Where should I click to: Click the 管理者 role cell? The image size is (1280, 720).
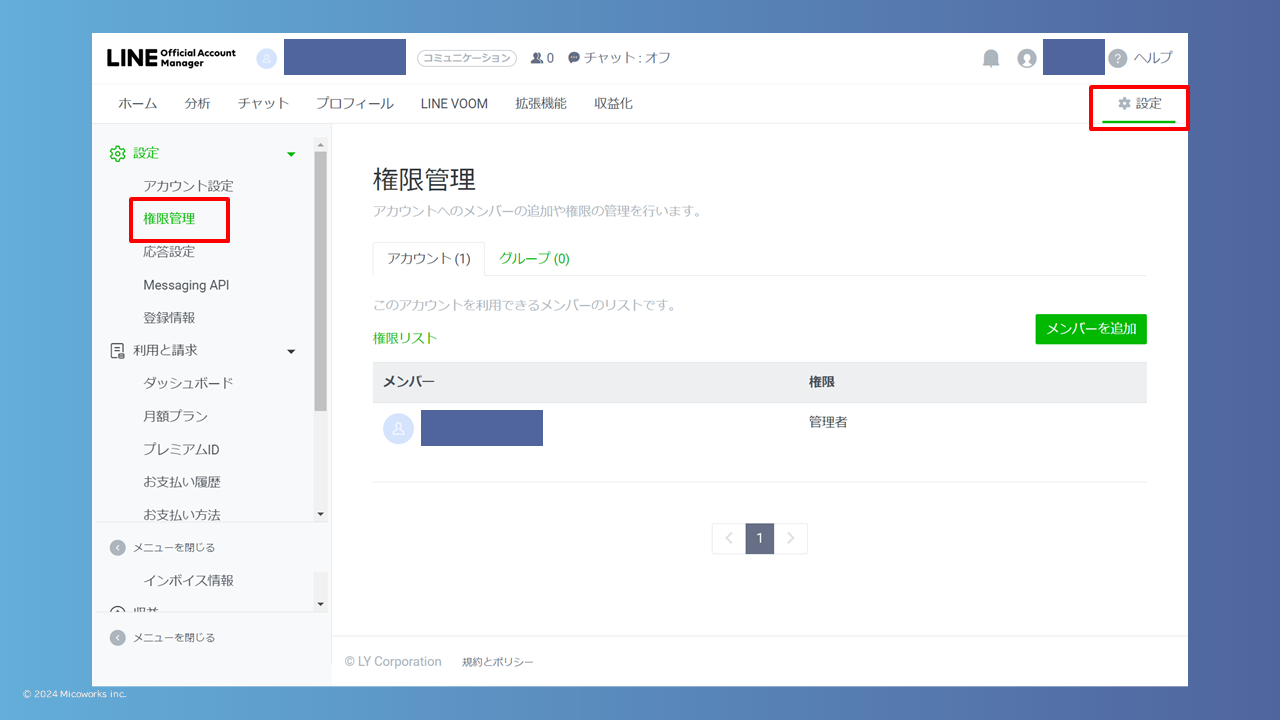point(828,422)
